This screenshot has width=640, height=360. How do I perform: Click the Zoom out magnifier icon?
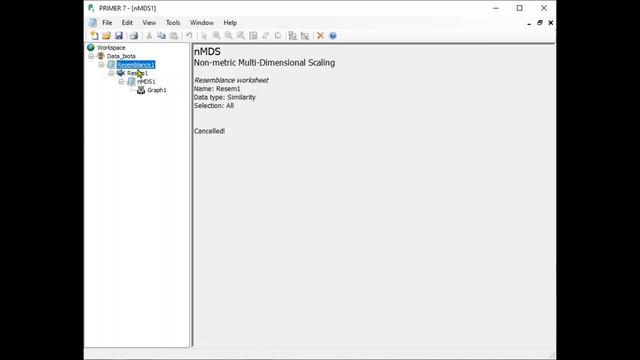tap(229, 36)
